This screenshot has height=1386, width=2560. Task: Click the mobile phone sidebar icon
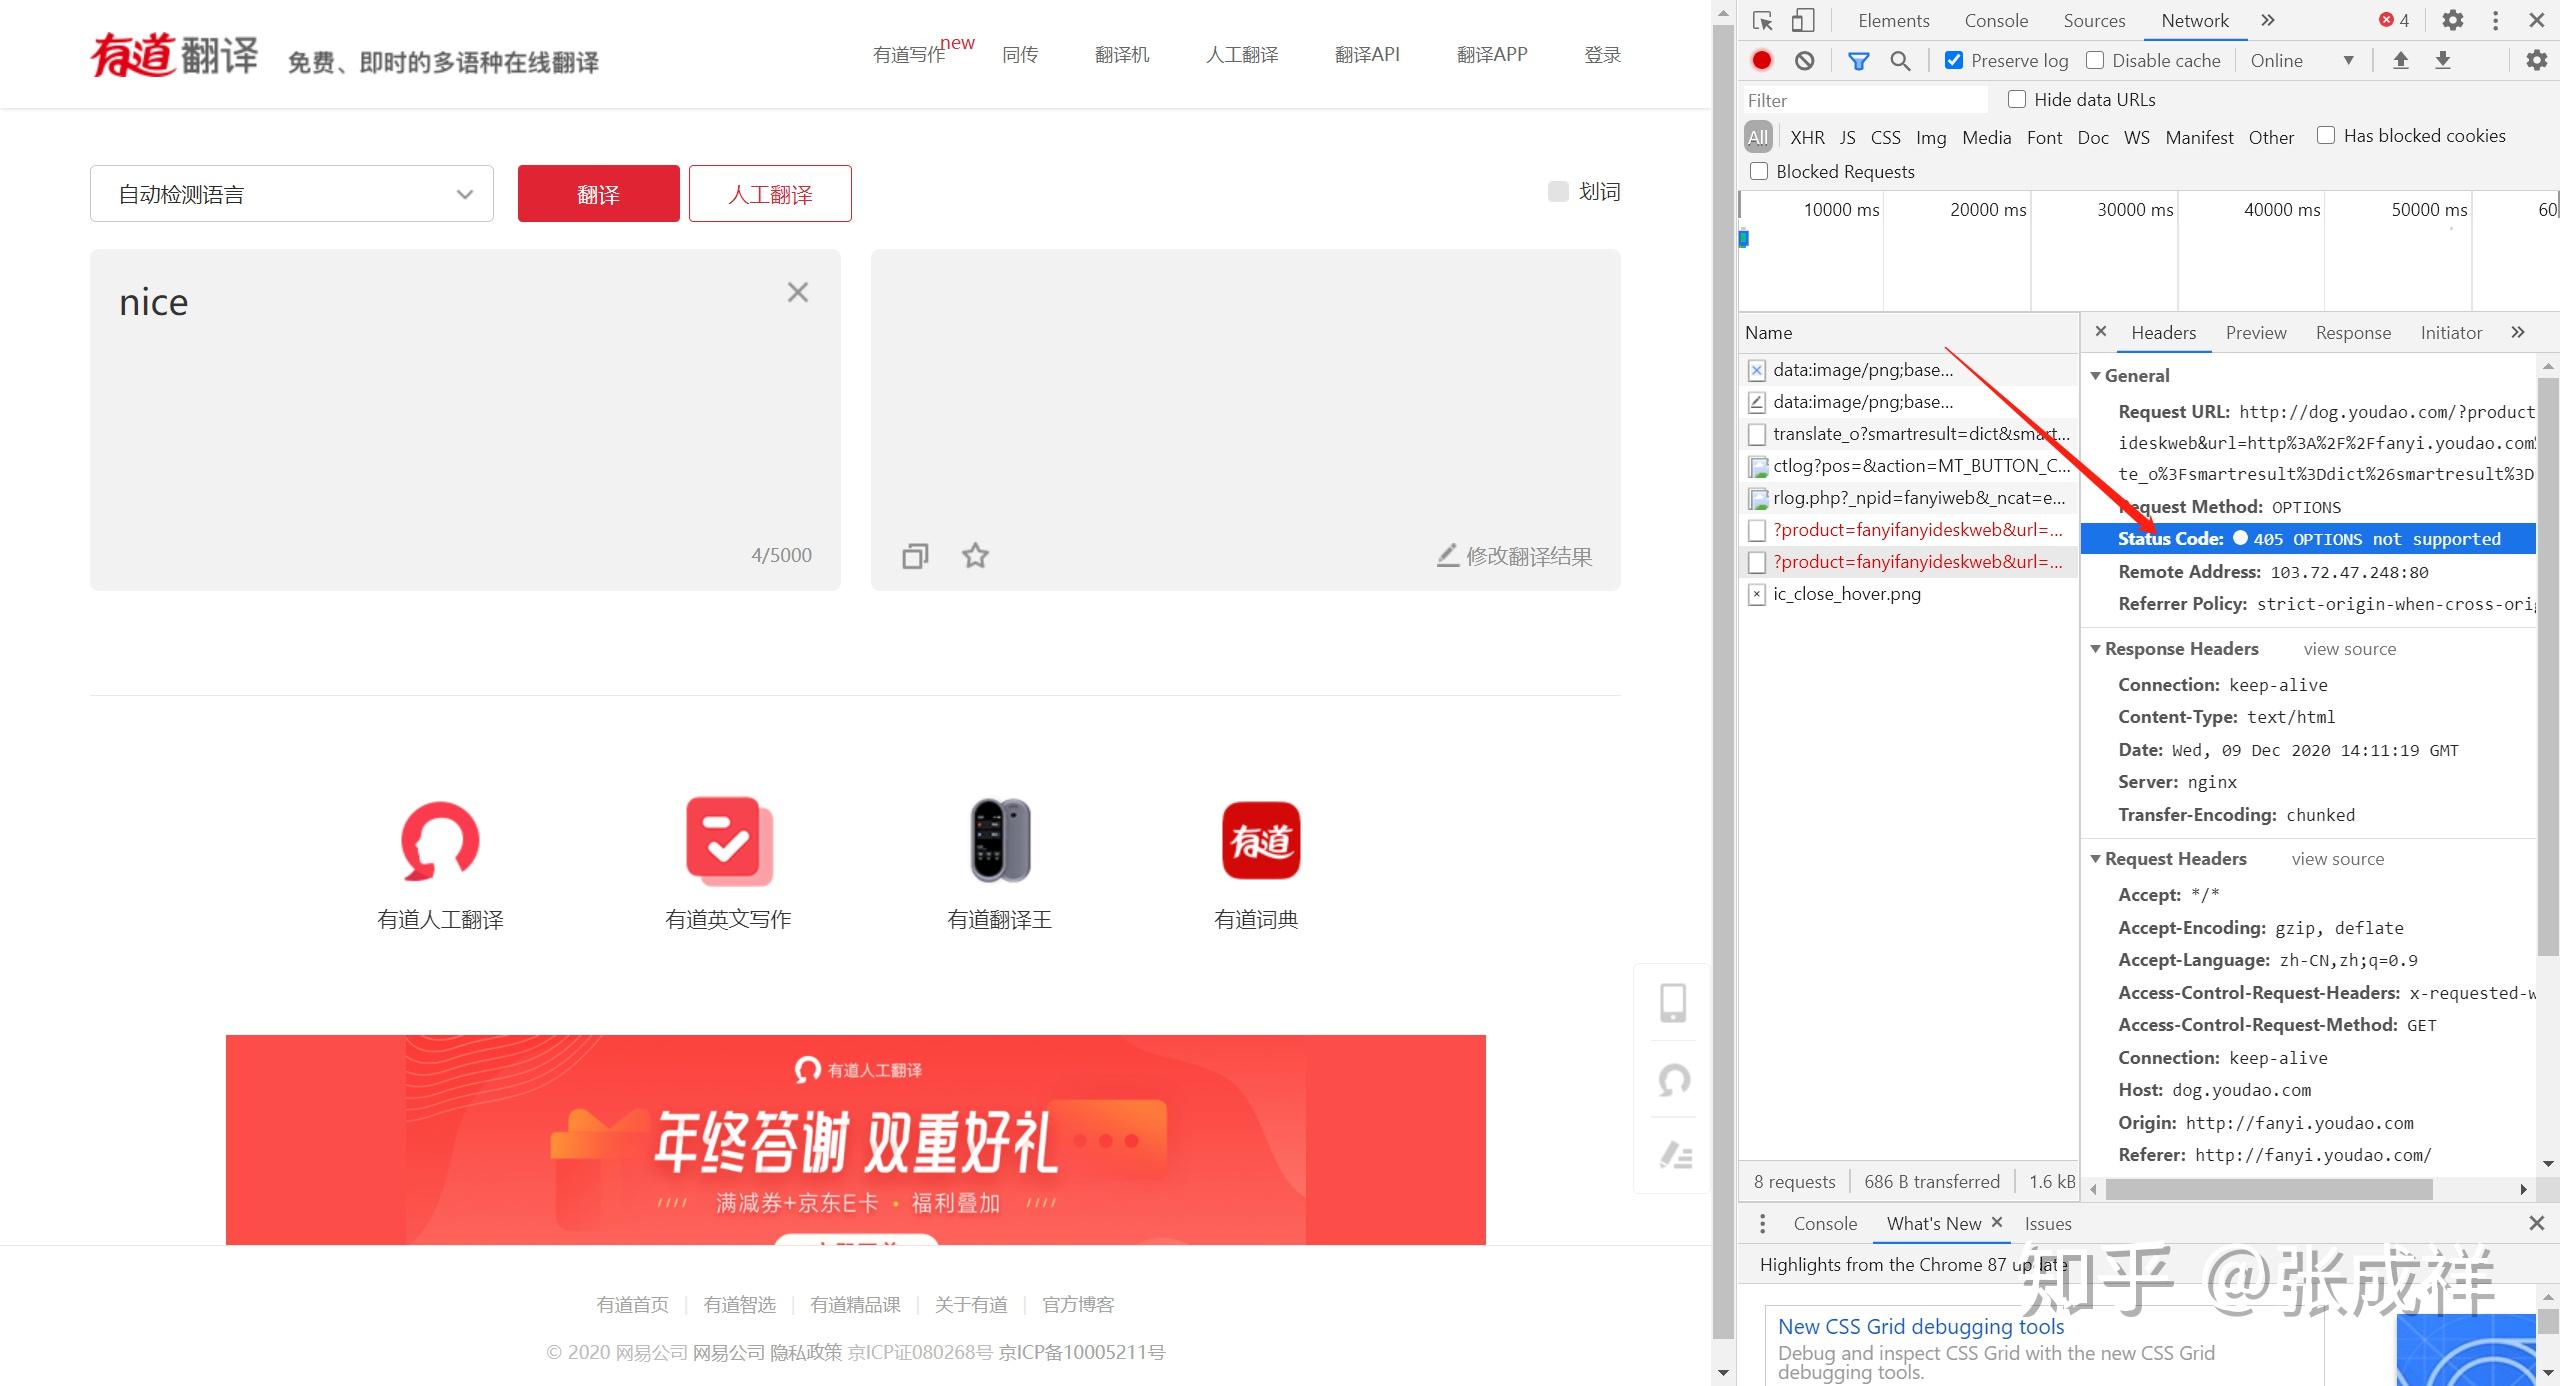click(1673, 1002)
